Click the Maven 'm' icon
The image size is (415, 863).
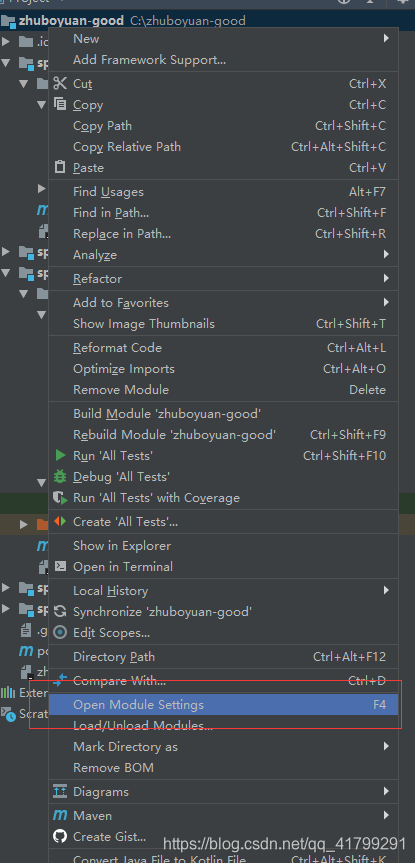(x=59, y=815)
